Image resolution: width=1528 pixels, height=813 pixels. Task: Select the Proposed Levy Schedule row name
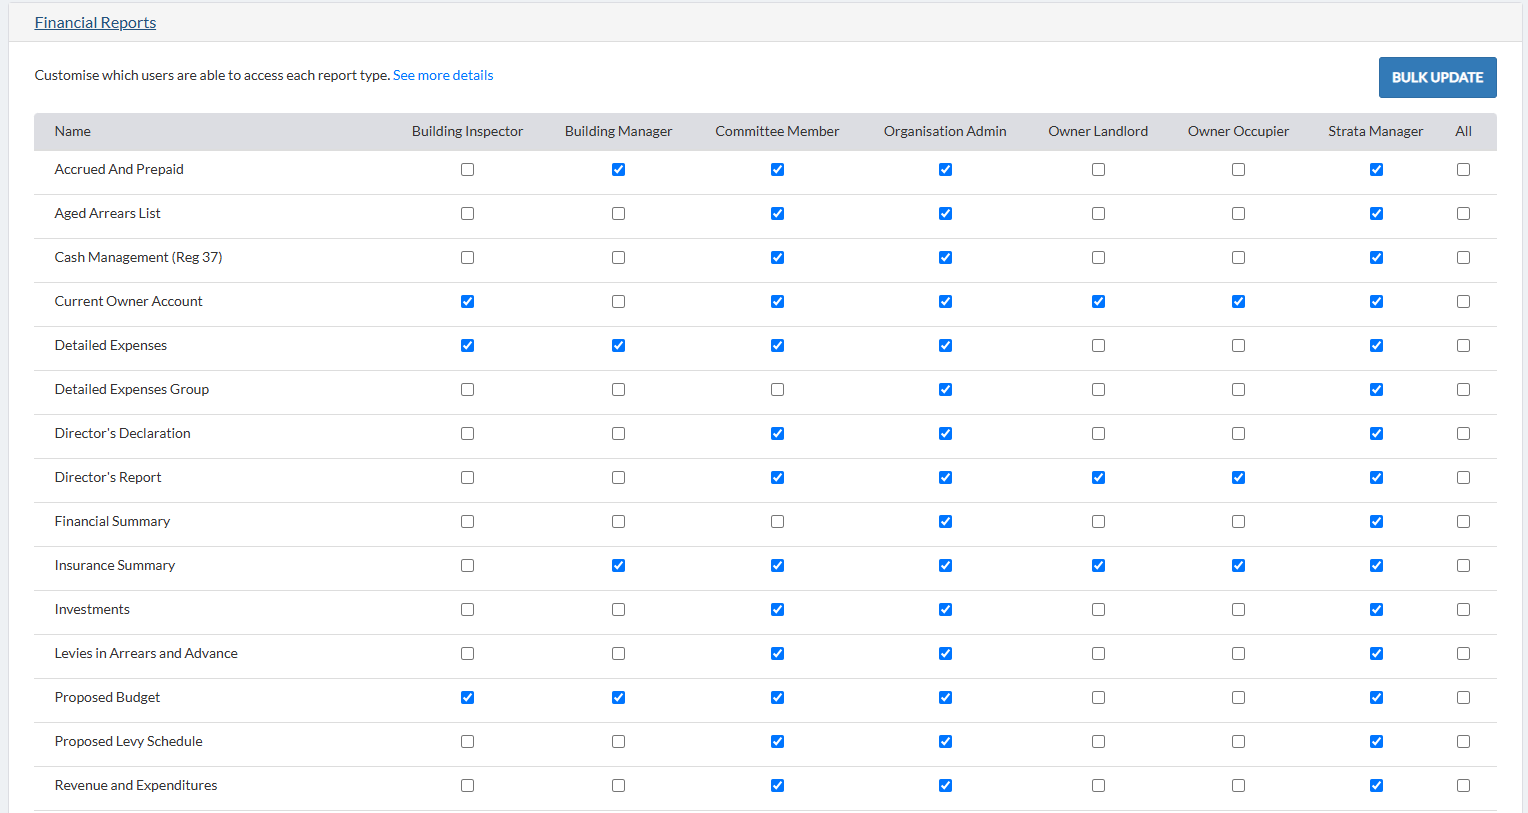128,741
